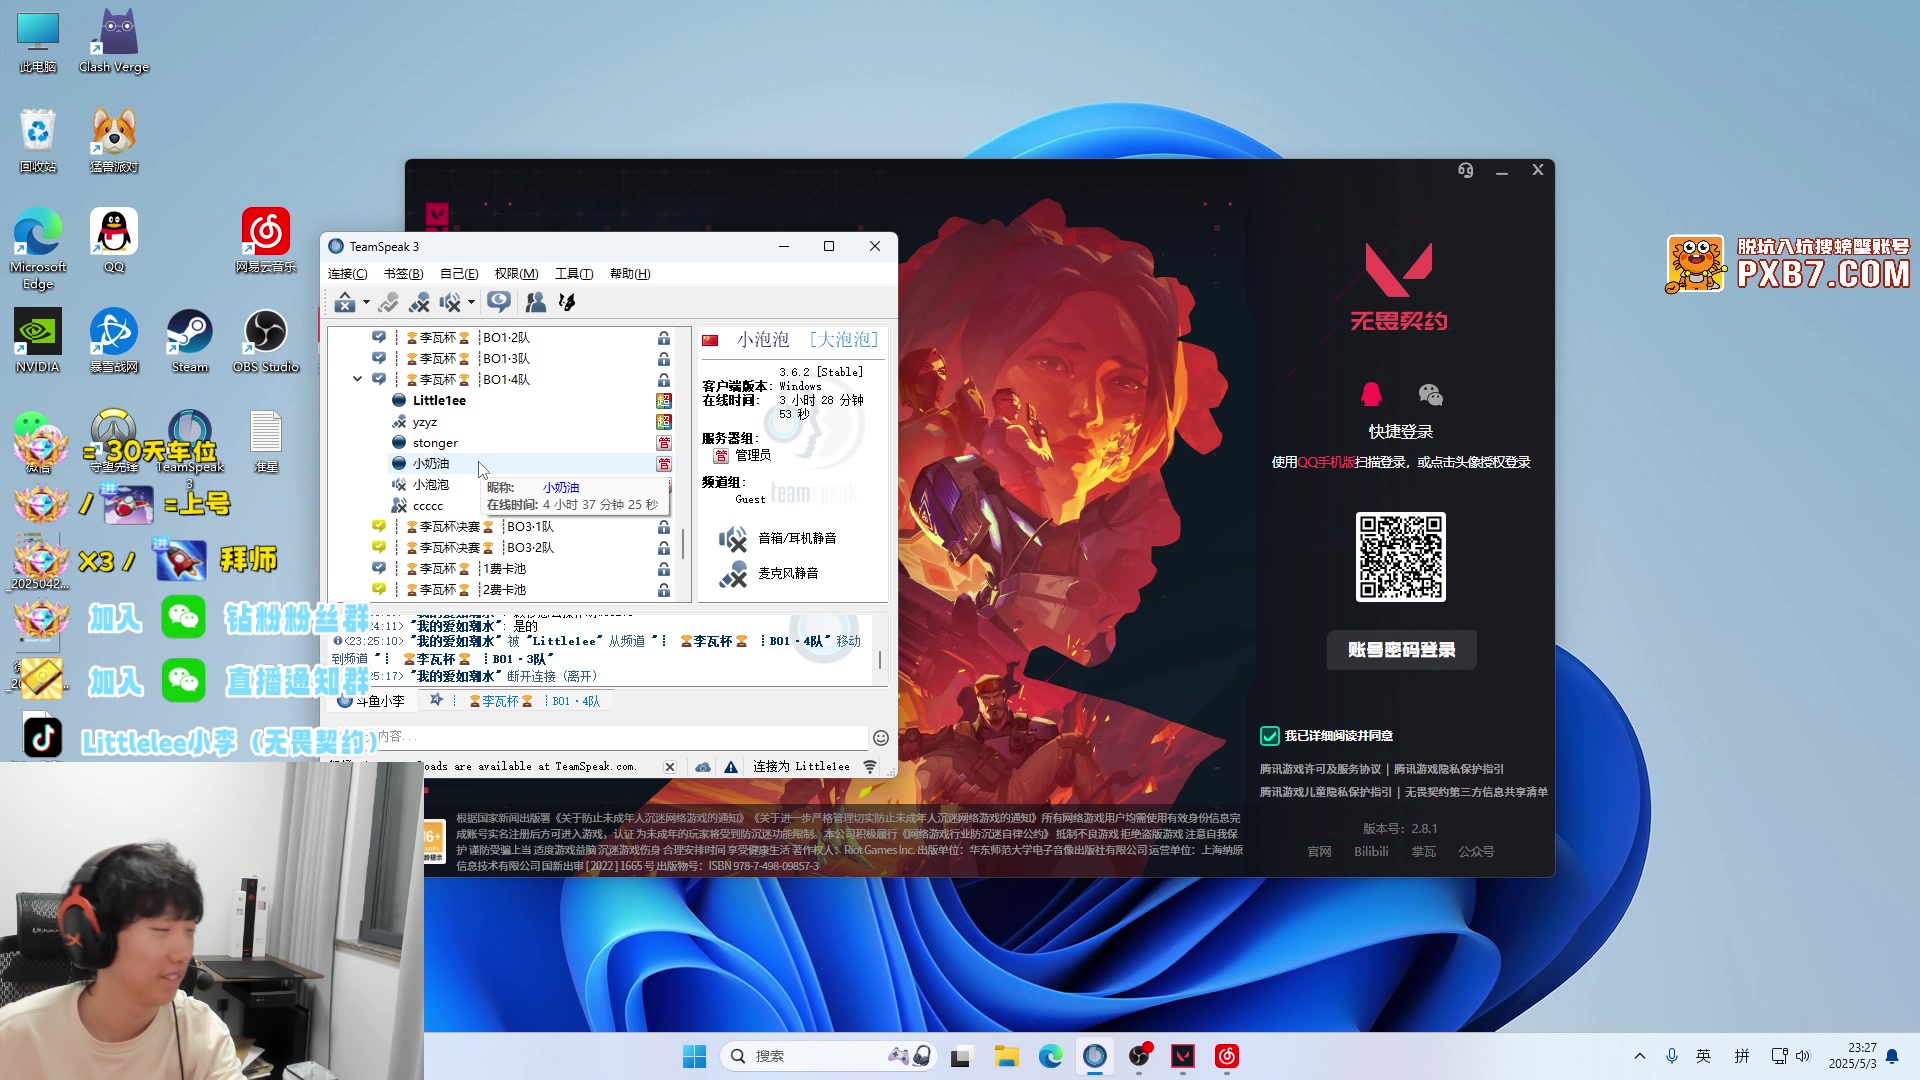Open TeamSpeak chat bubble toolbar icon

499,302
